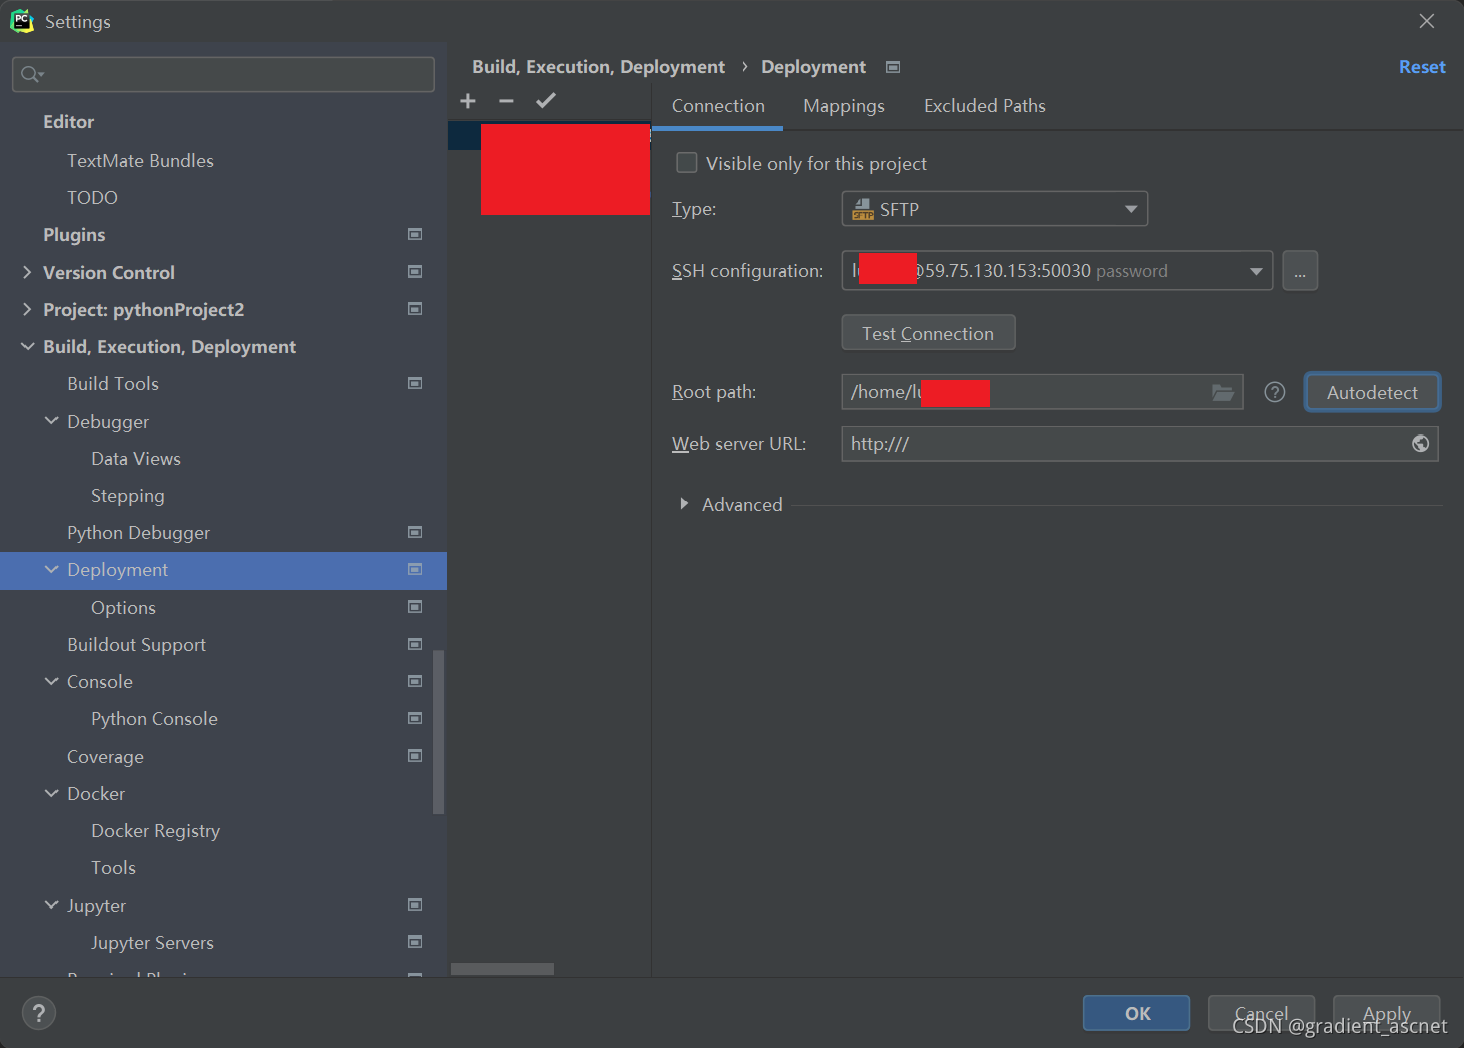The width and height of the screenshot is (1464, 1048).
Task: Expand the Advanced section
Action: [x=684, y=504]
